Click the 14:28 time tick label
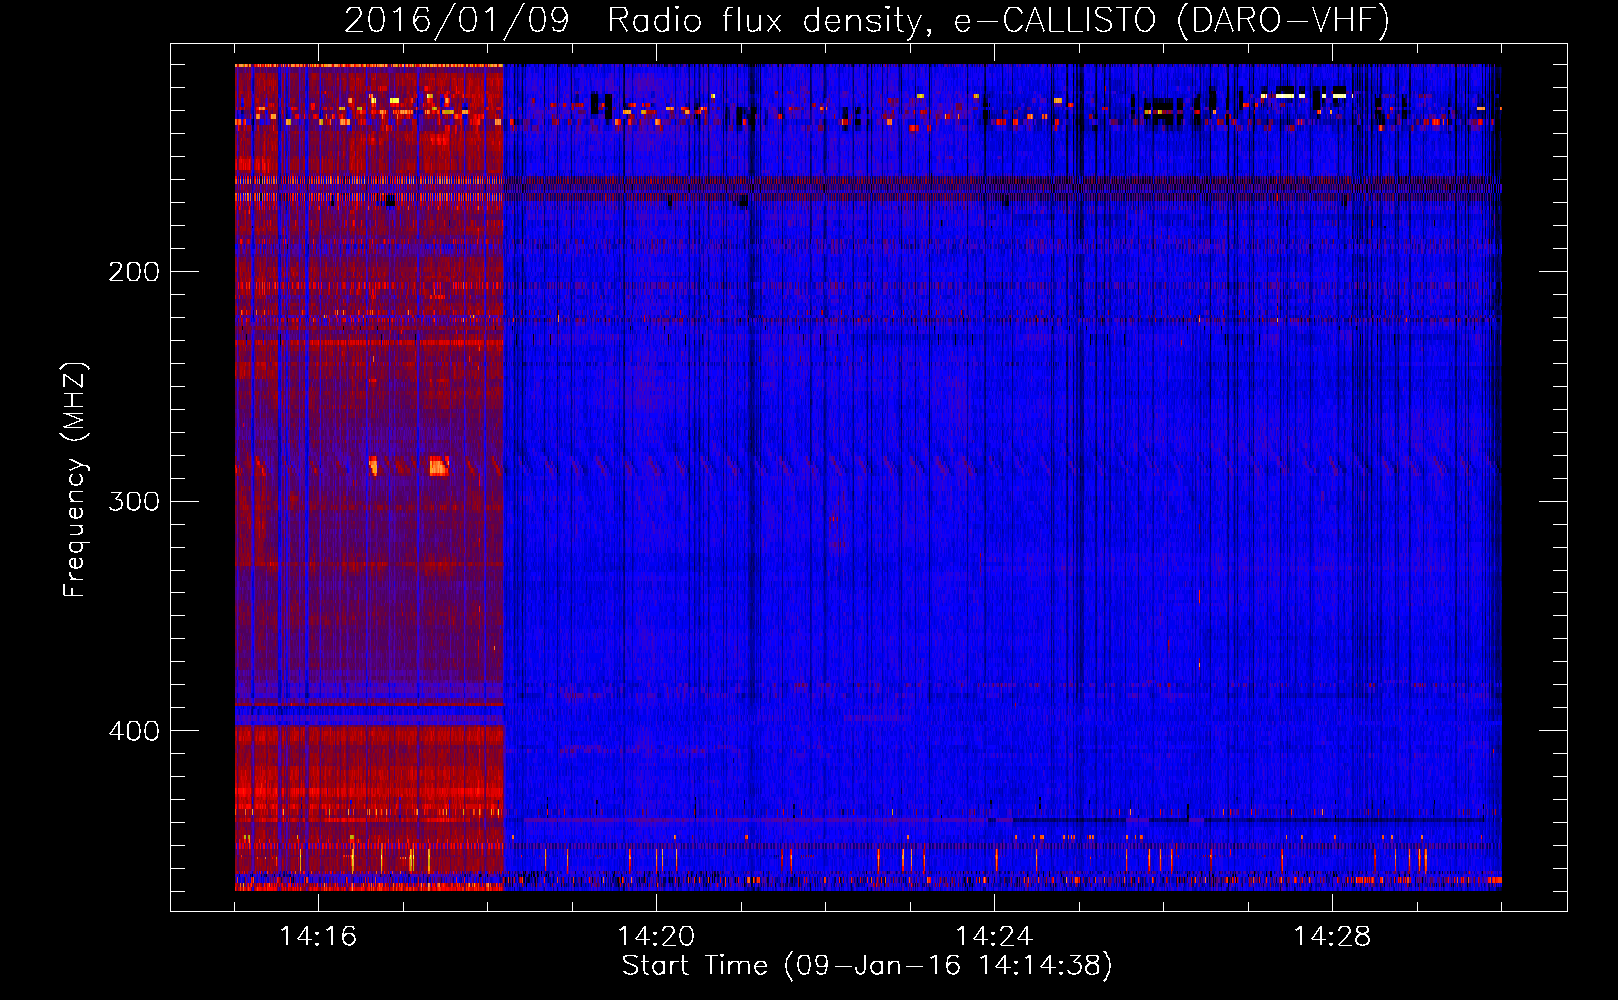 (1332, 936)
